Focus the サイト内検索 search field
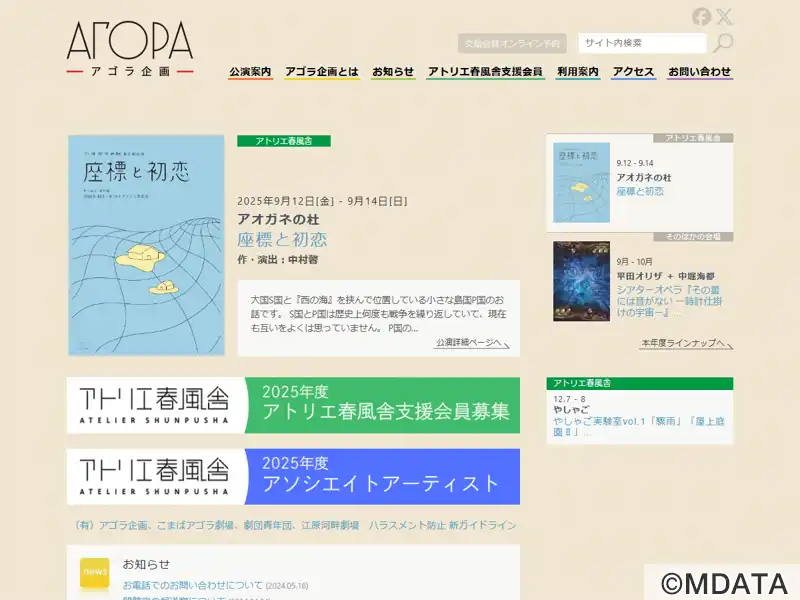This screenshot has height=600, width=800. coord(642,43)
